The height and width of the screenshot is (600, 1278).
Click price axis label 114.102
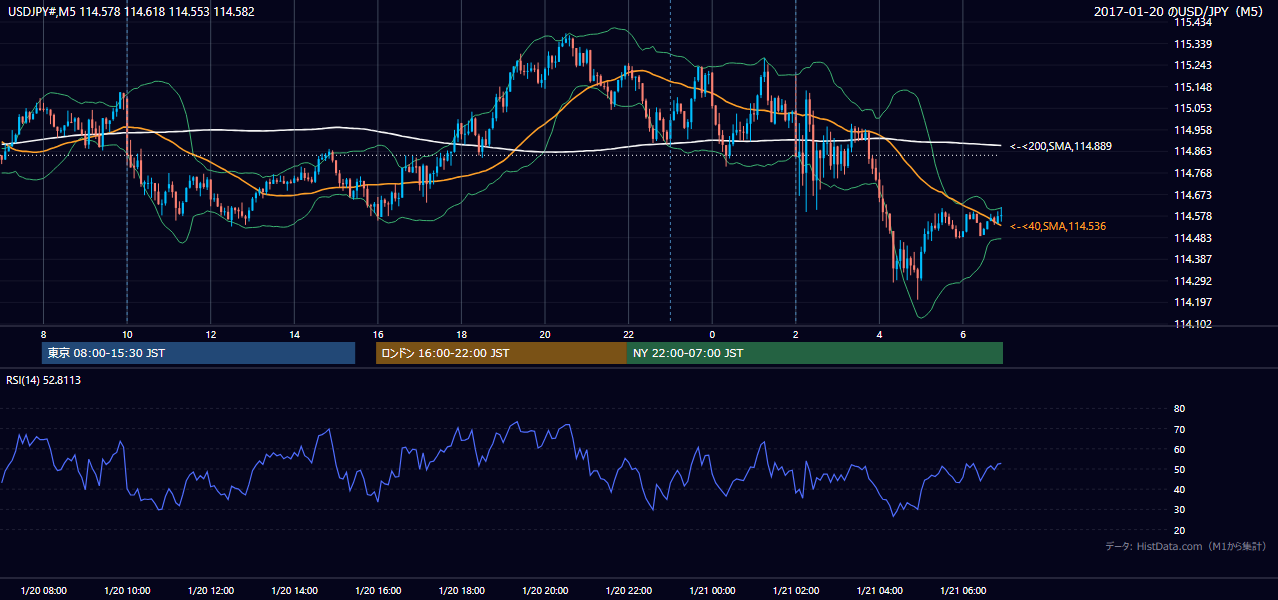(1193, 324)
